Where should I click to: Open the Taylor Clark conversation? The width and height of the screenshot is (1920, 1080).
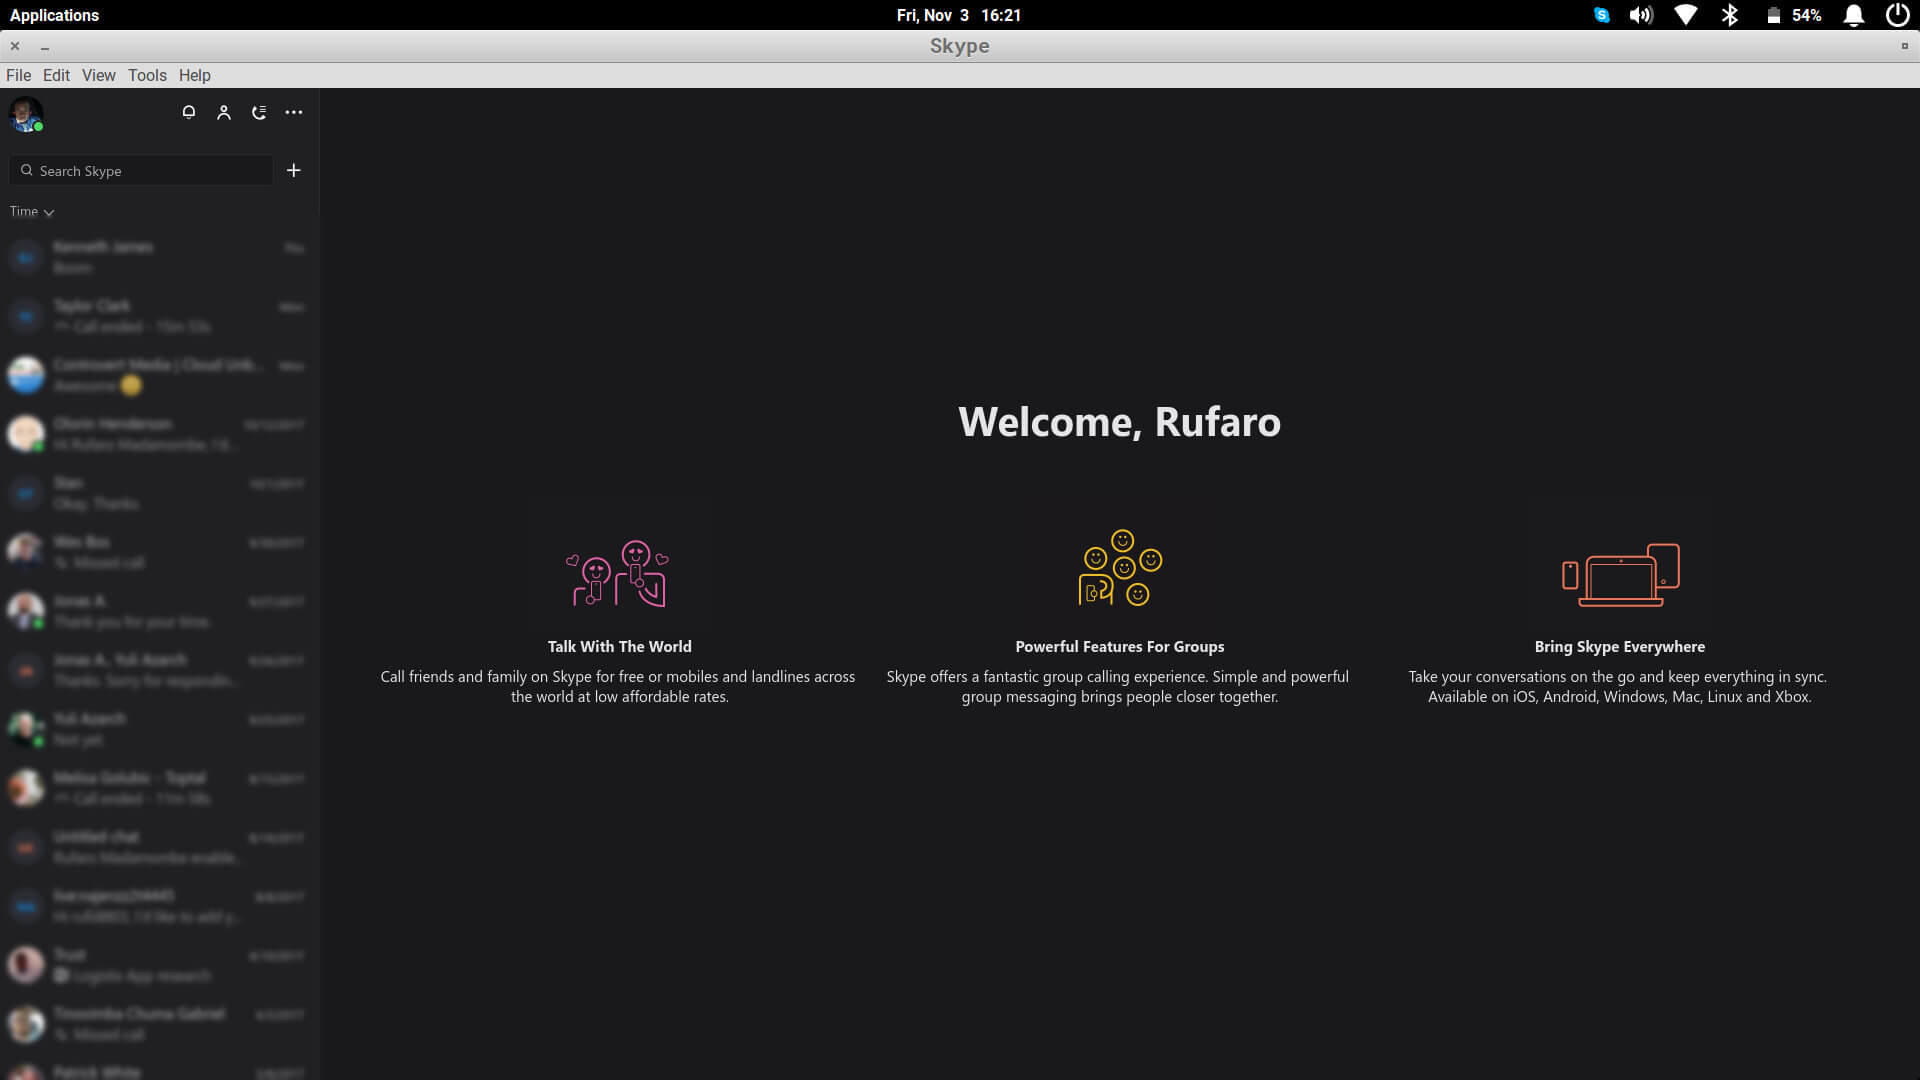pyautogui.click(x=159, y=316)
